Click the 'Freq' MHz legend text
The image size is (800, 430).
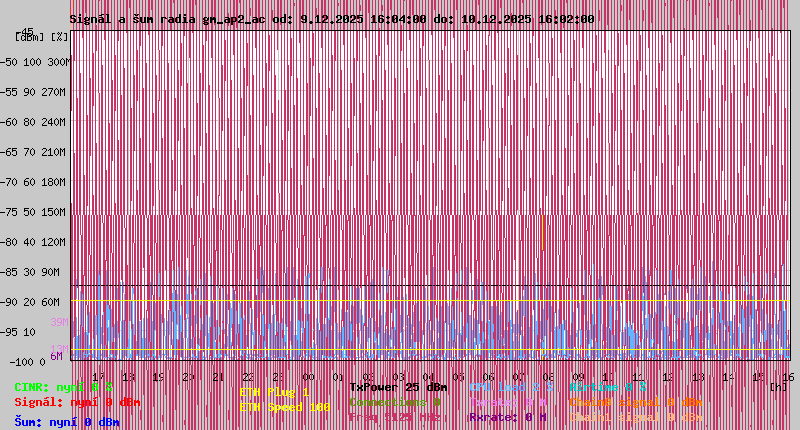pyautogui.click(x=395, y=417)
